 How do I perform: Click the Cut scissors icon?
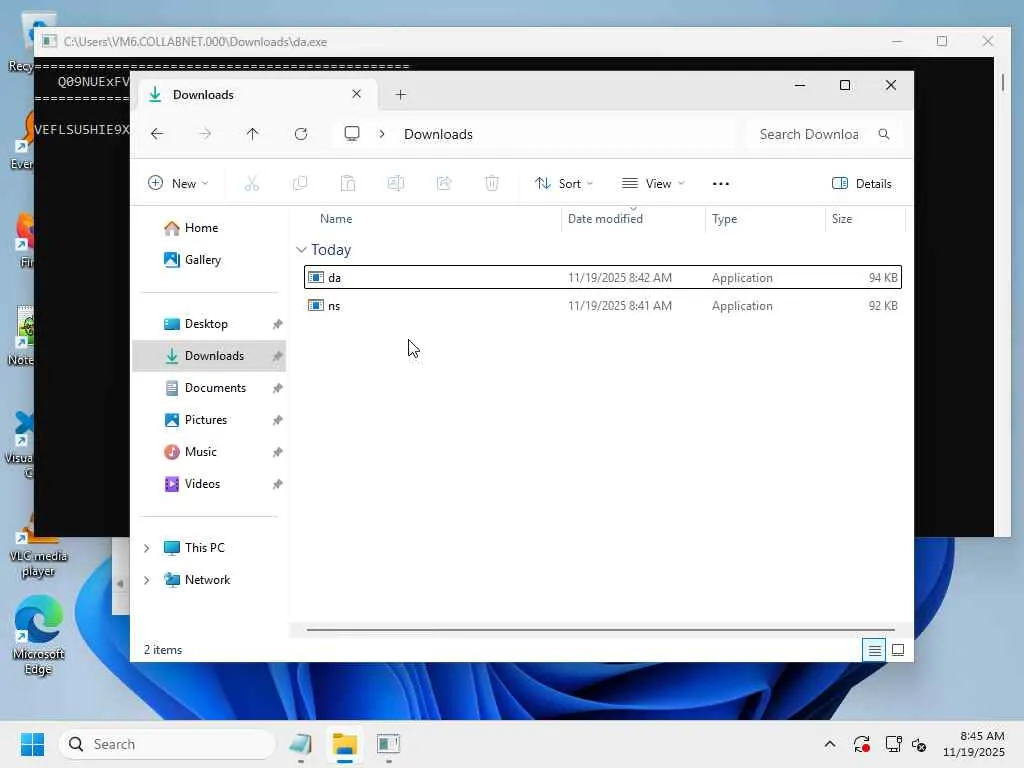pyautogui.click(x=251, y=184)
